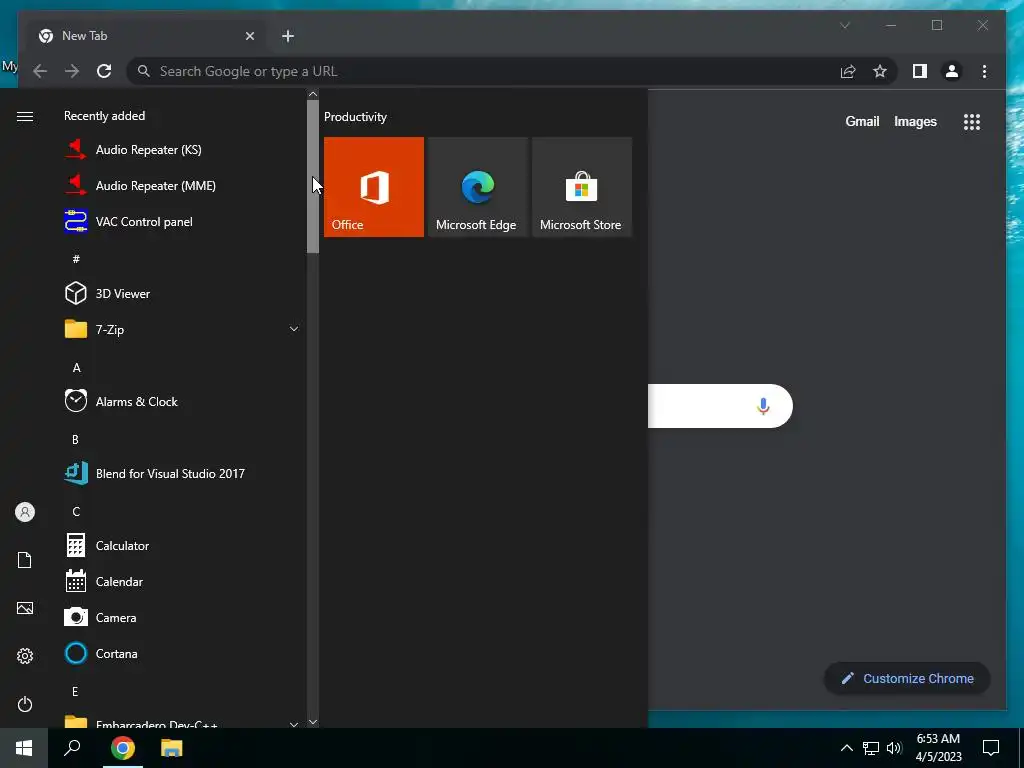The height and width of the screenshot is (768, 1024).
Task: Click the letter E group header
Action: [75, 691]
